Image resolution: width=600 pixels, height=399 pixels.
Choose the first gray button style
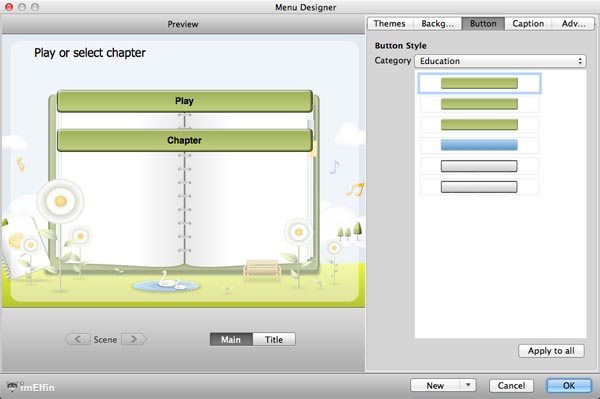[479, 166]
